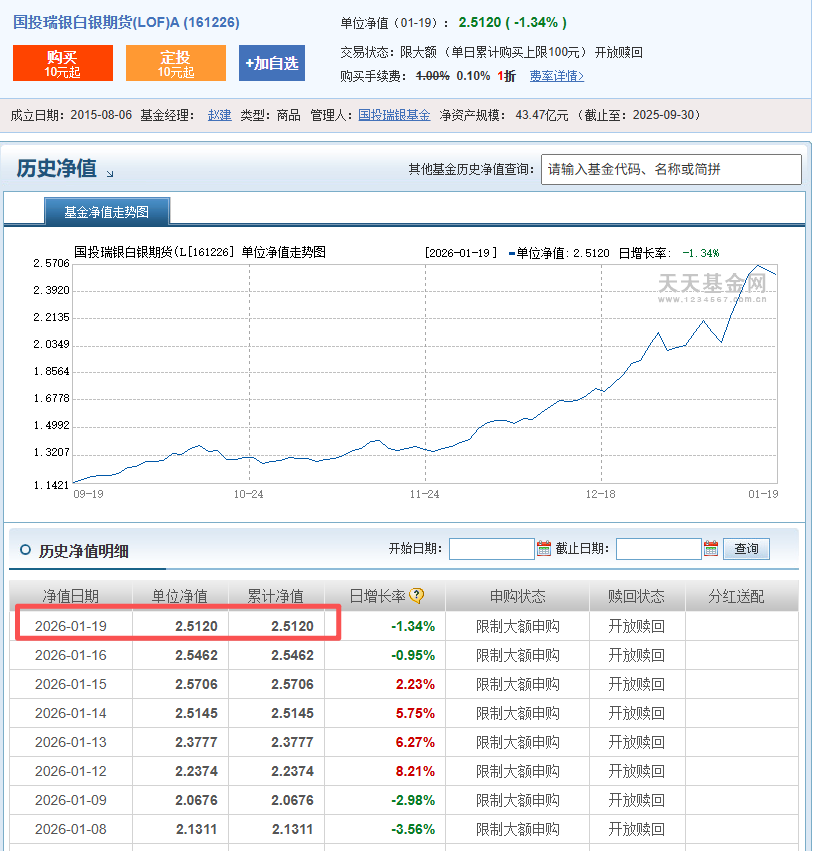Click the circle bullet icon before 历史净值明细
The width and height of the screenshot is (823, 851).
point(24,550)
